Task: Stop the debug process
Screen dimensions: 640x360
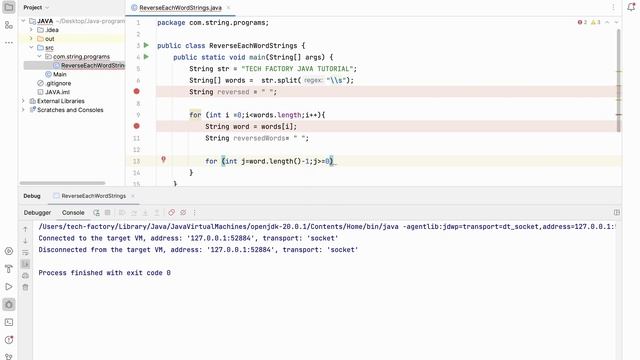Action: (x=108, y=213)
